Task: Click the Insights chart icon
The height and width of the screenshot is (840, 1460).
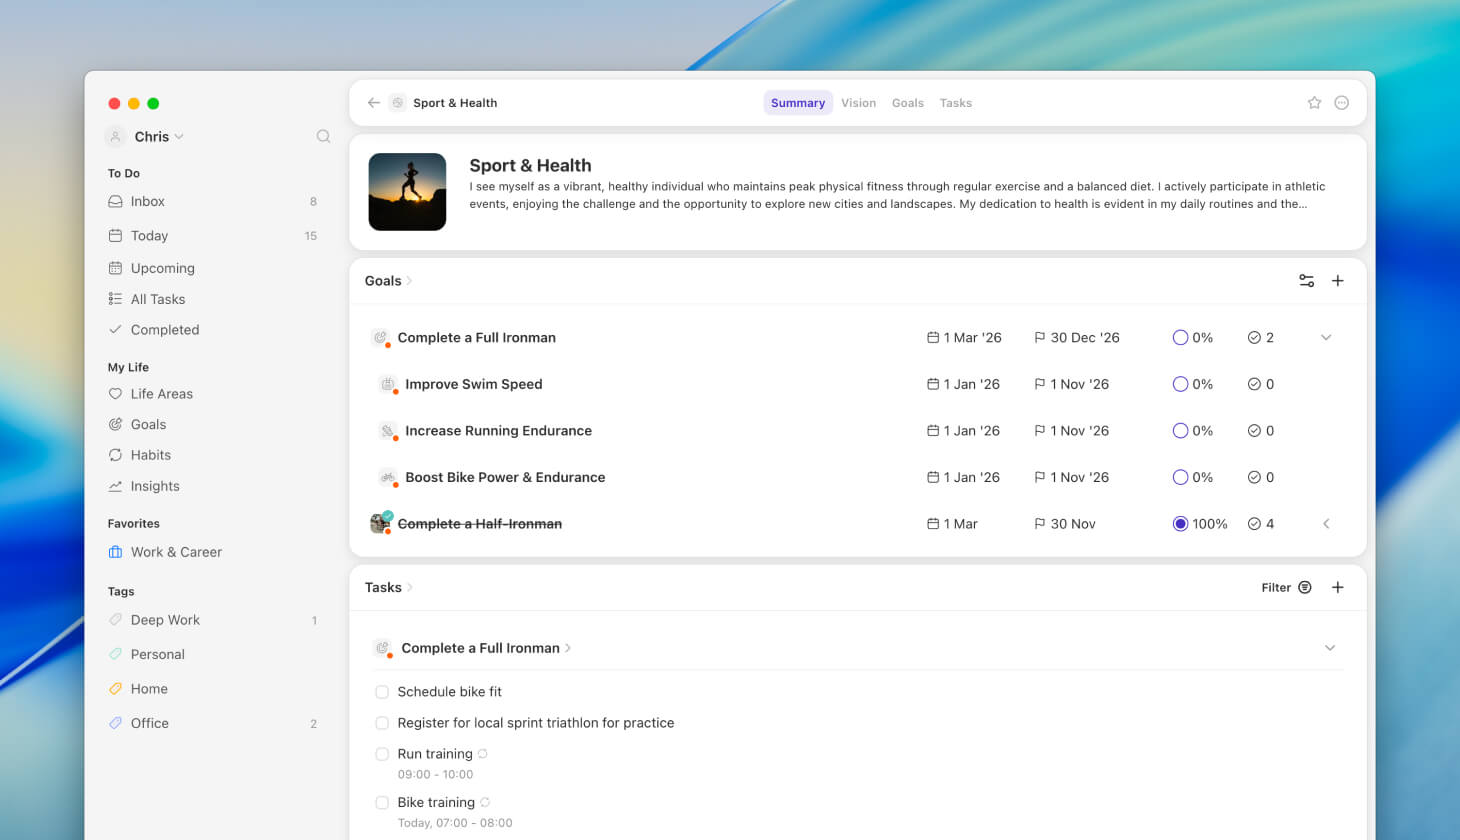Action: tap(115, 486)
